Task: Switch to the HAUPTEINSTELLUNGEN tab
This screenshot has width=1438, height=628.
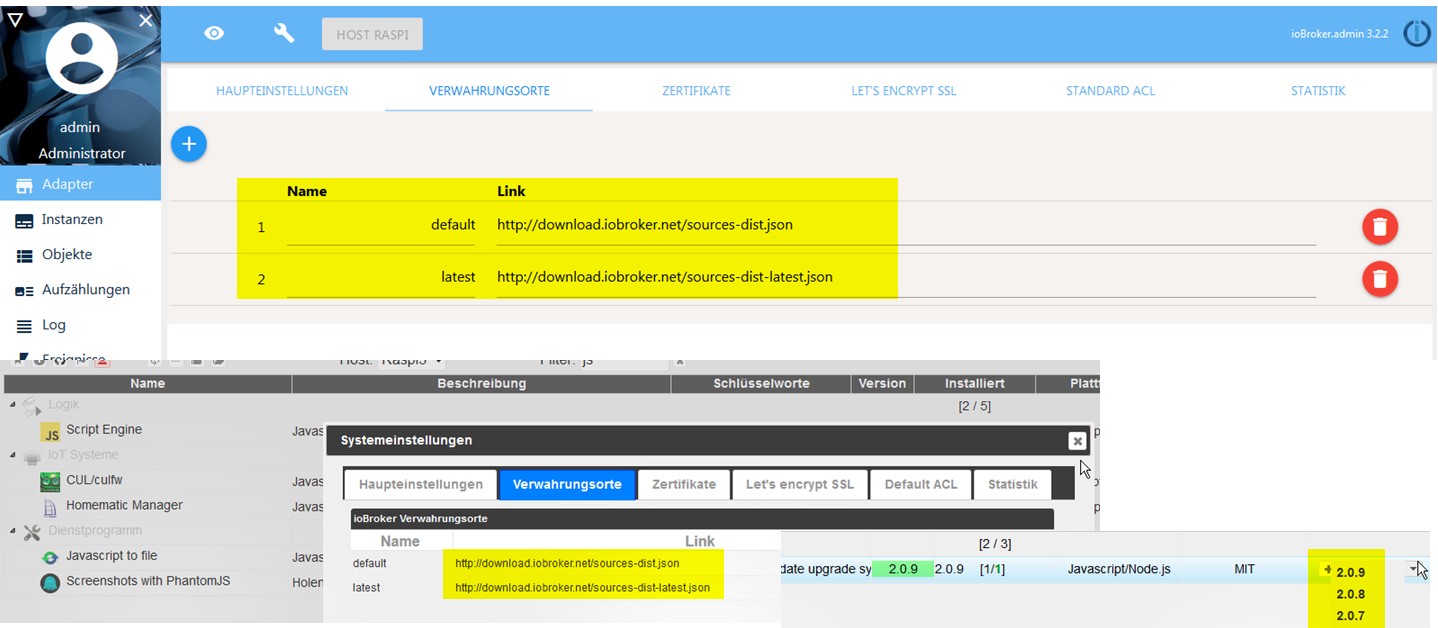Action: coord(282,90)
